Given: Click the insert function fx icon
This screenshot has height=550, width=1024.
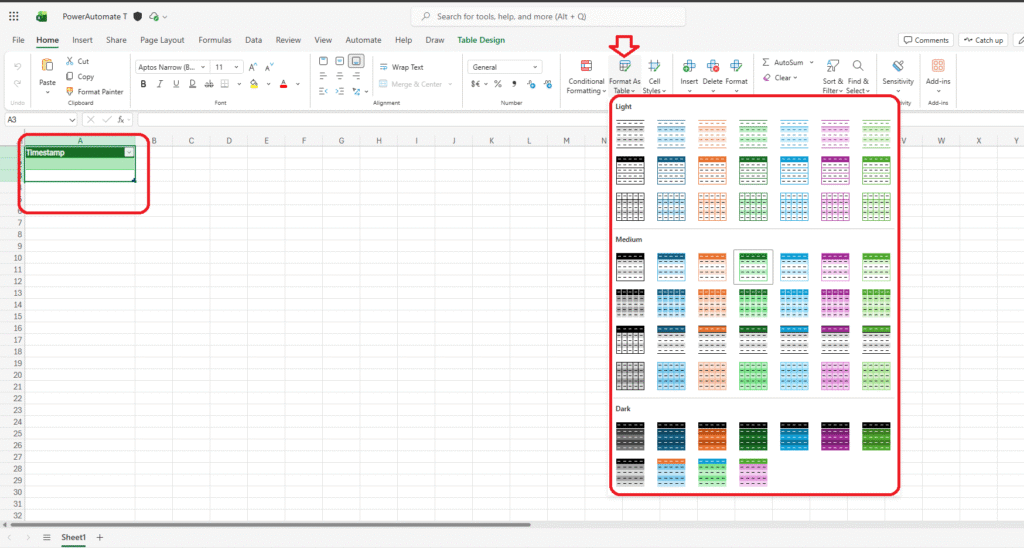Looking at the screenshot, I should coord(121,120).
